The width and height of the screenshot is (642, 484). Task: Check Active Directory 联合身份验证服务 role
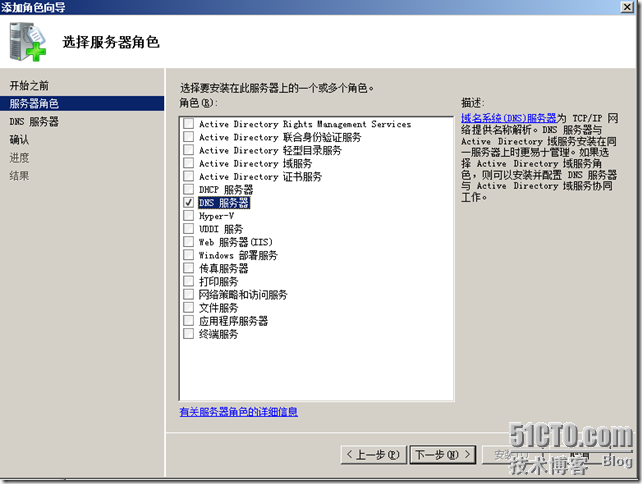(188, 136)
